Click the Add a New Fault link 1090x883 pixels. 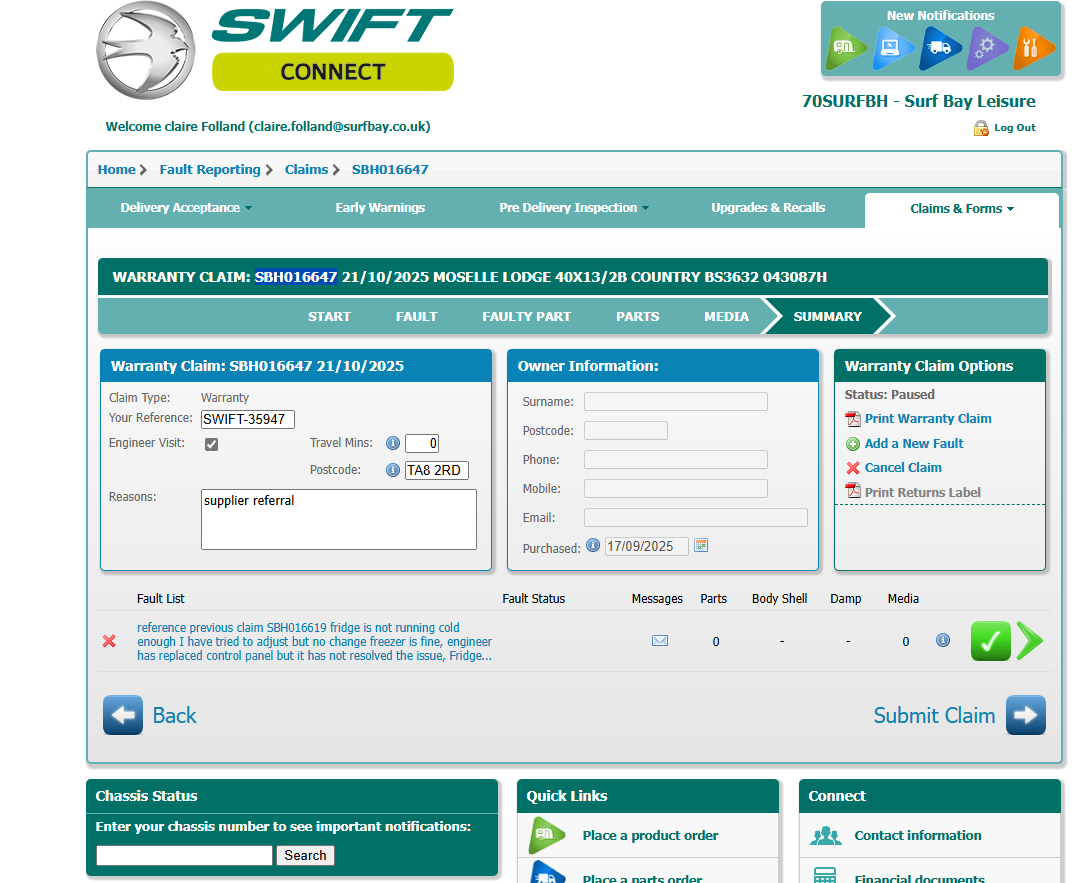tap(914, 444)
